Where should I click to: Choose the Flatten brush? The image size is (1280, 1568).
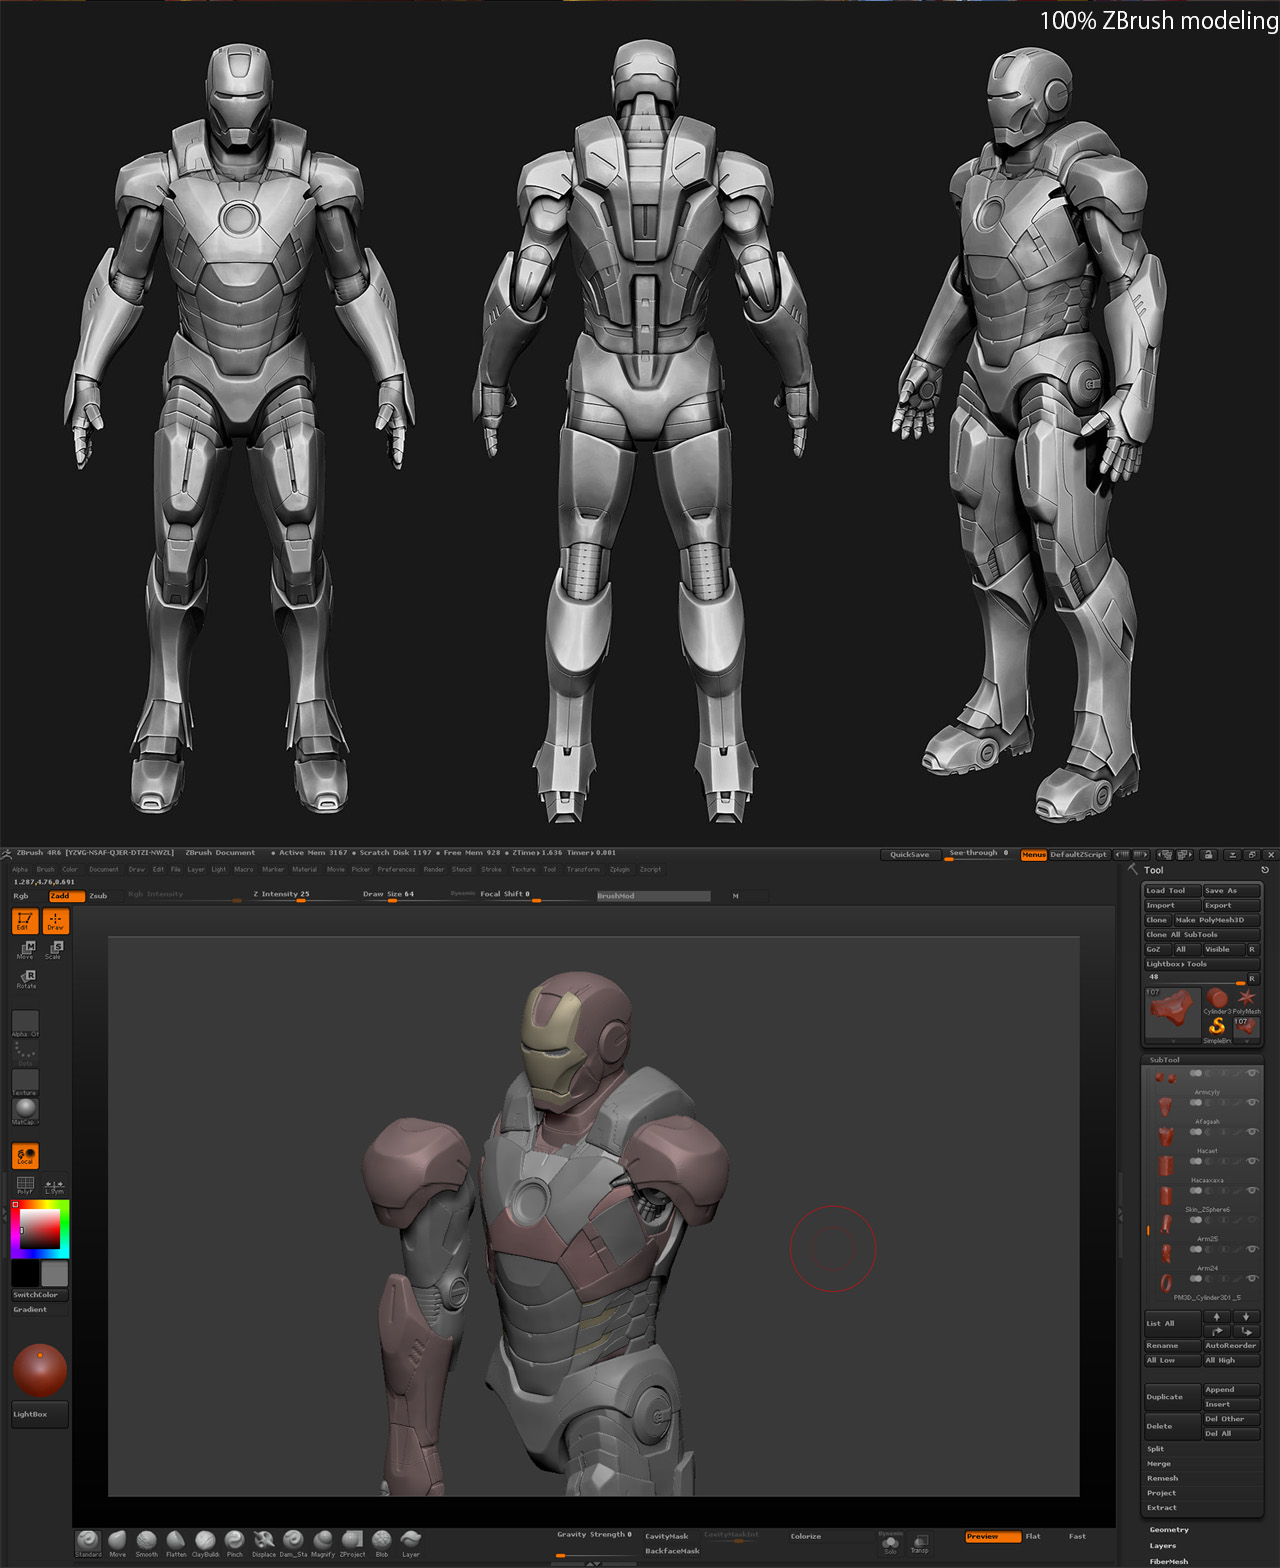176,1543
